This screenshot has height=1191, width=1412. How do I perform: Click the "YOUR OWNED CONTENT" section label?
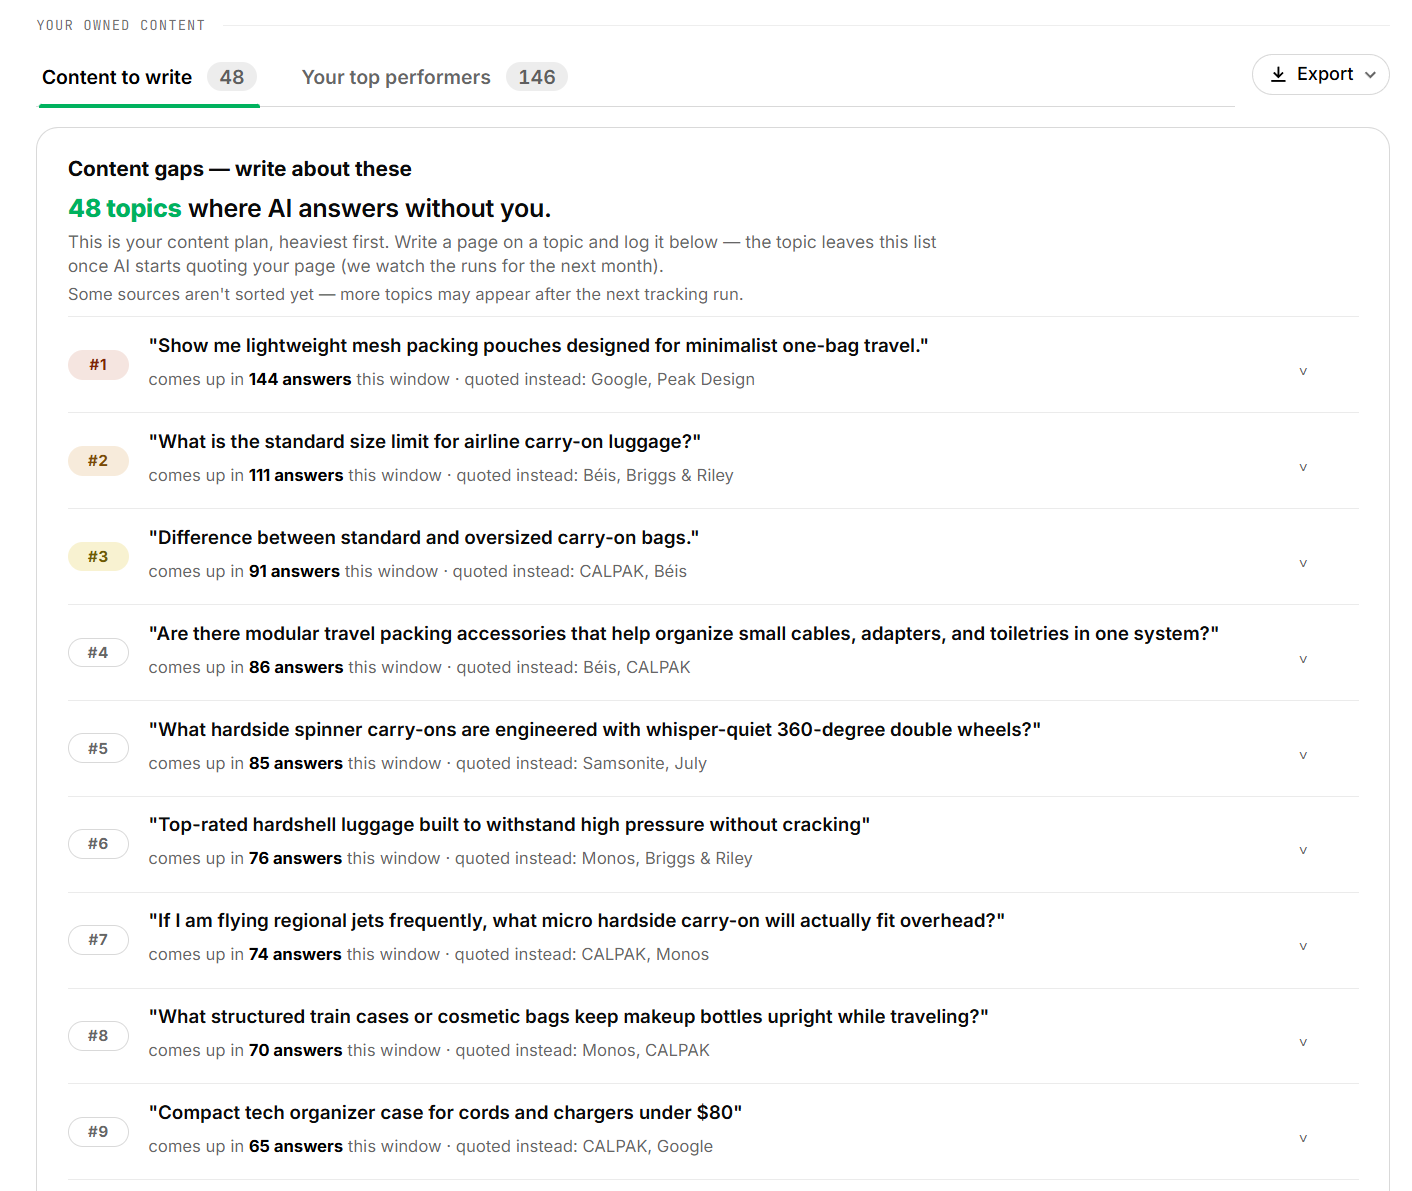[121, 25]
